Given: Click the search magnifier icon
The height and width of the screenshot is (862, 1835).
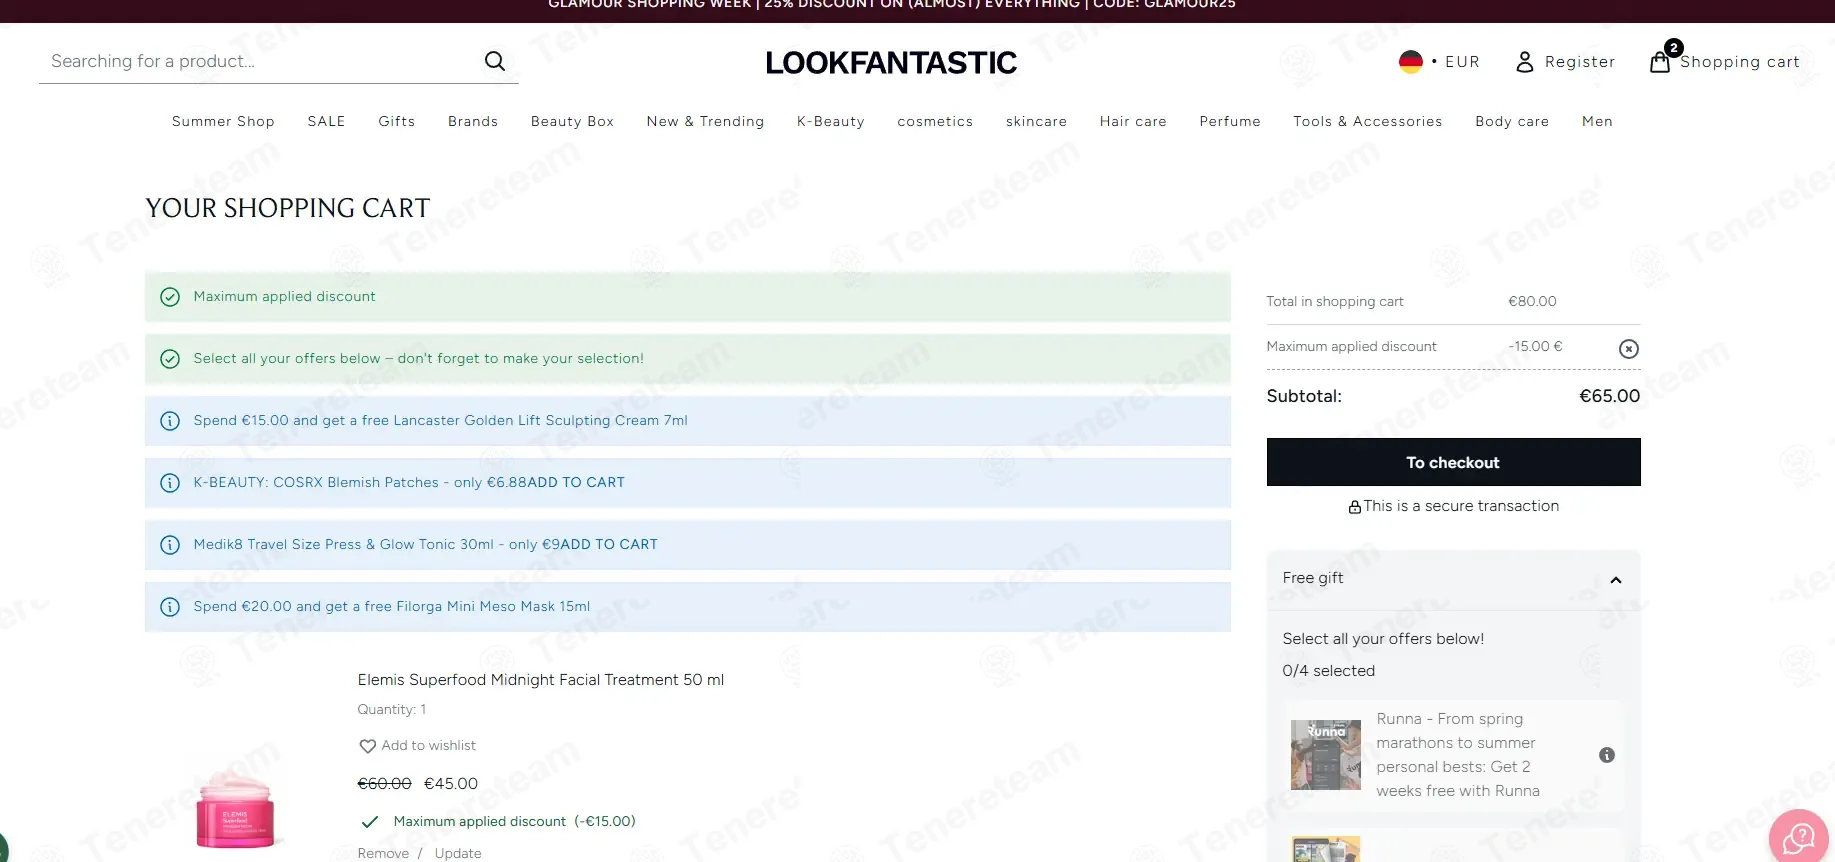Looking at the screenshot, I should point(495,61).
